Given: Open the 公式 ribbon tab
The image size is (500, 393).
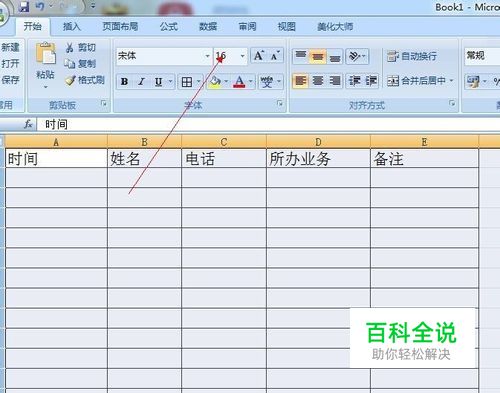Looking at the screenshot, I should pos(168,27).
